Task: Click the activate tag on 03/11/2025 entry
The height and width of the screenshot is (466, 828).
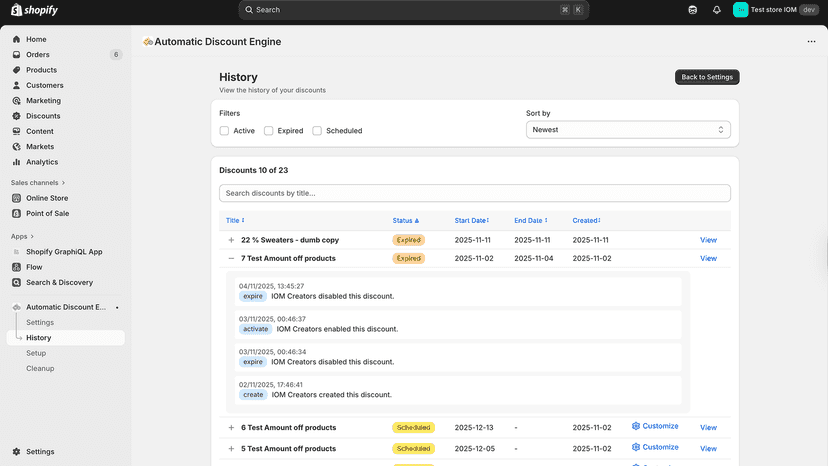Action: 255,329
